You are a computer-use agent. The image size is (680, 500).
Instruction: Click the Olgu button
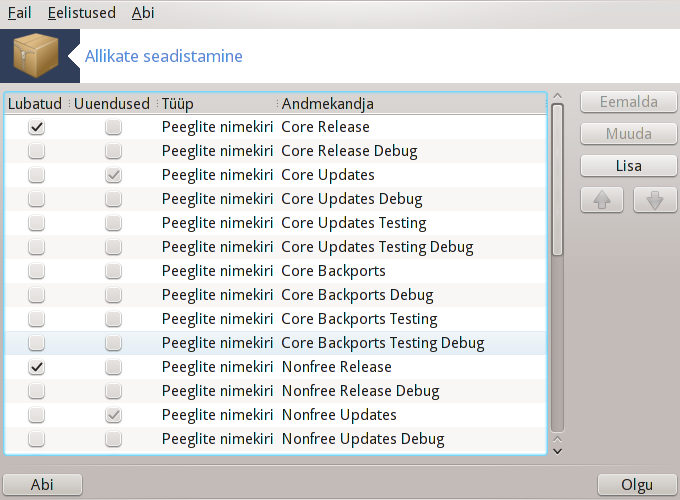click(x=637, y=484)
